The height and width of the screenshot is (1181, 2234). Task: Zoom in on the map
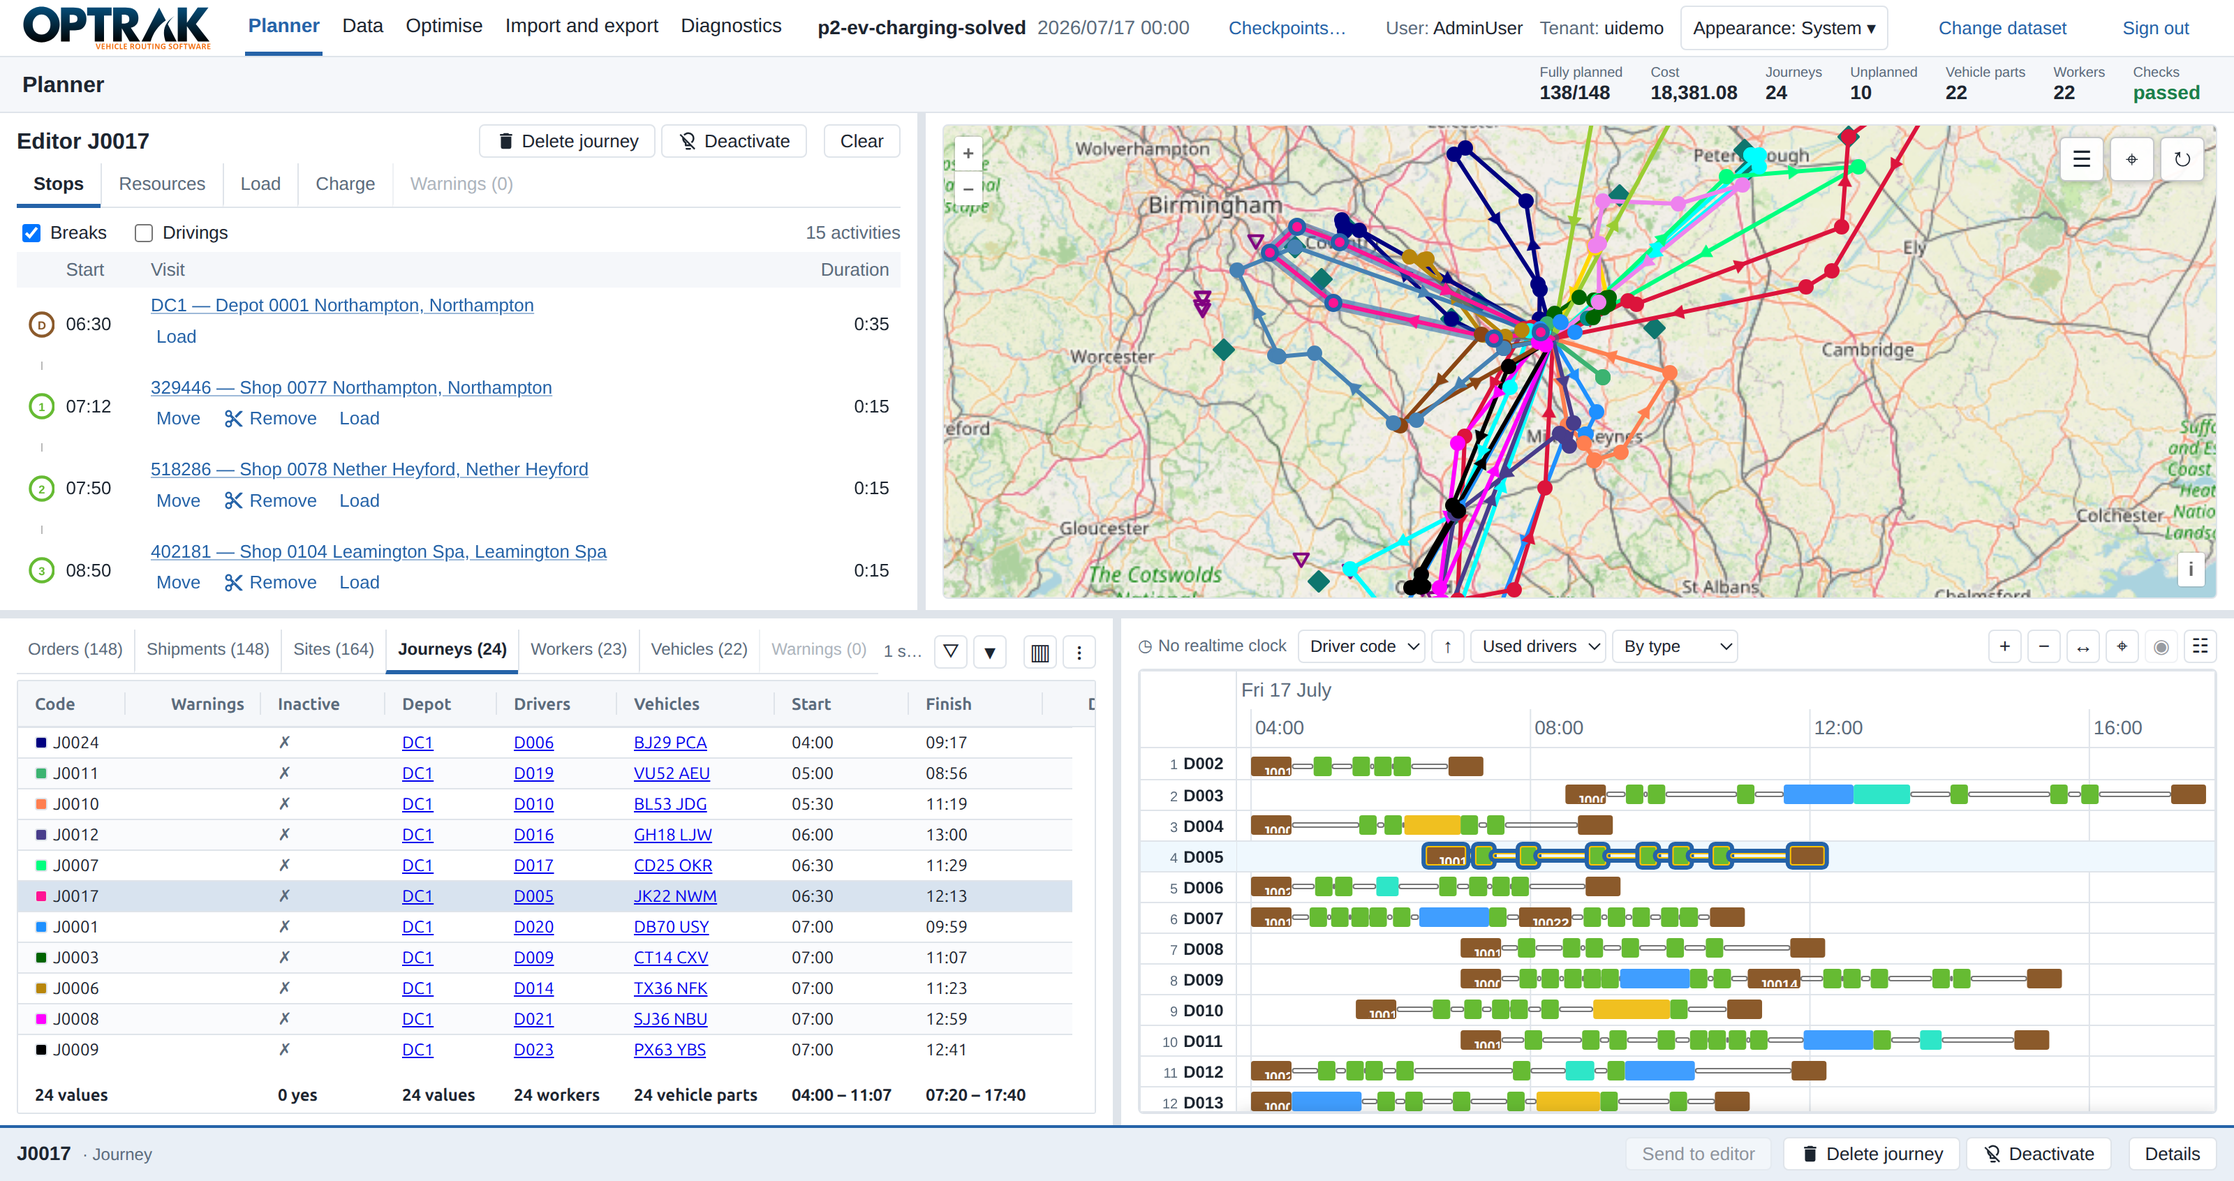coord(968,153)
